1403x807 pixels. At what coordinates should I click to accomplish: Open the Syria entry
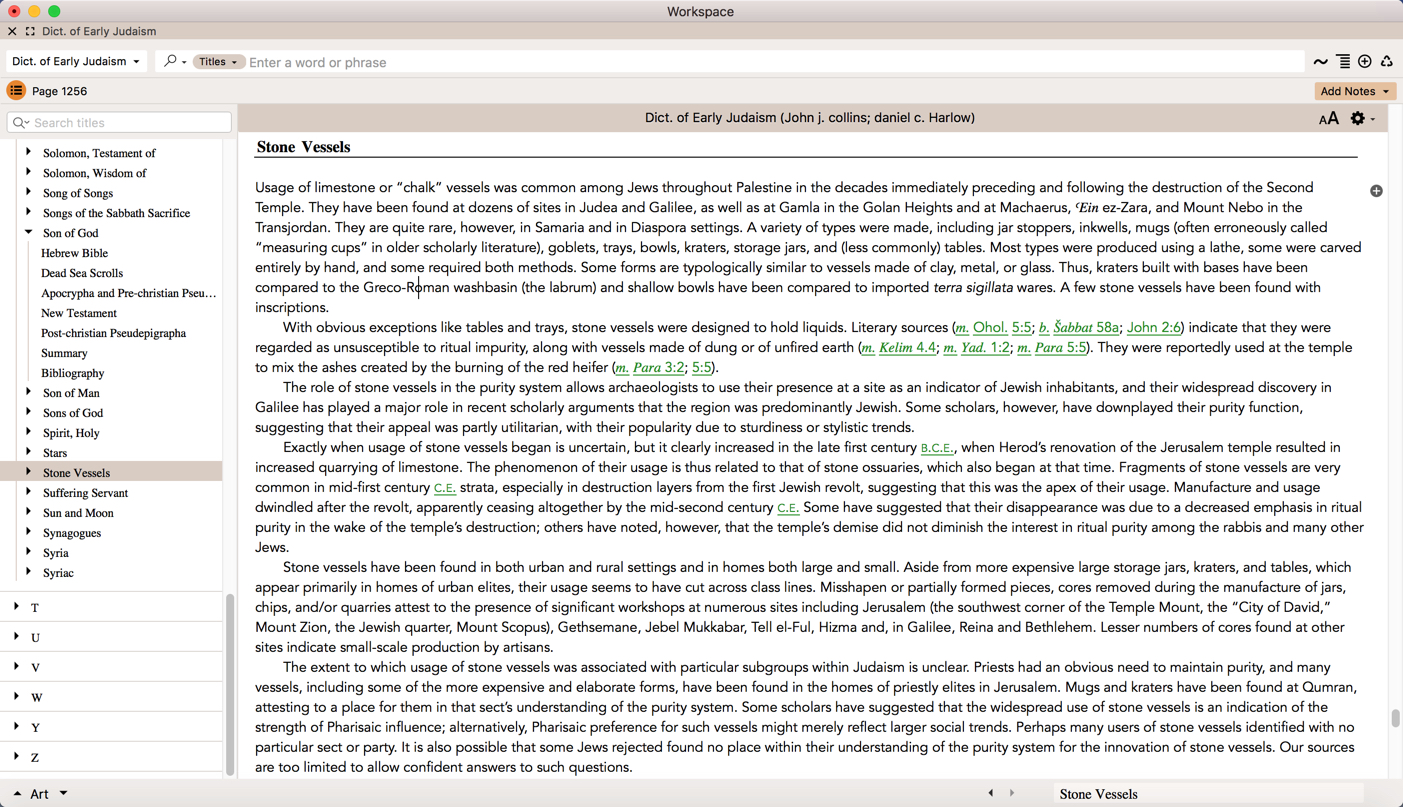(56, 553)
